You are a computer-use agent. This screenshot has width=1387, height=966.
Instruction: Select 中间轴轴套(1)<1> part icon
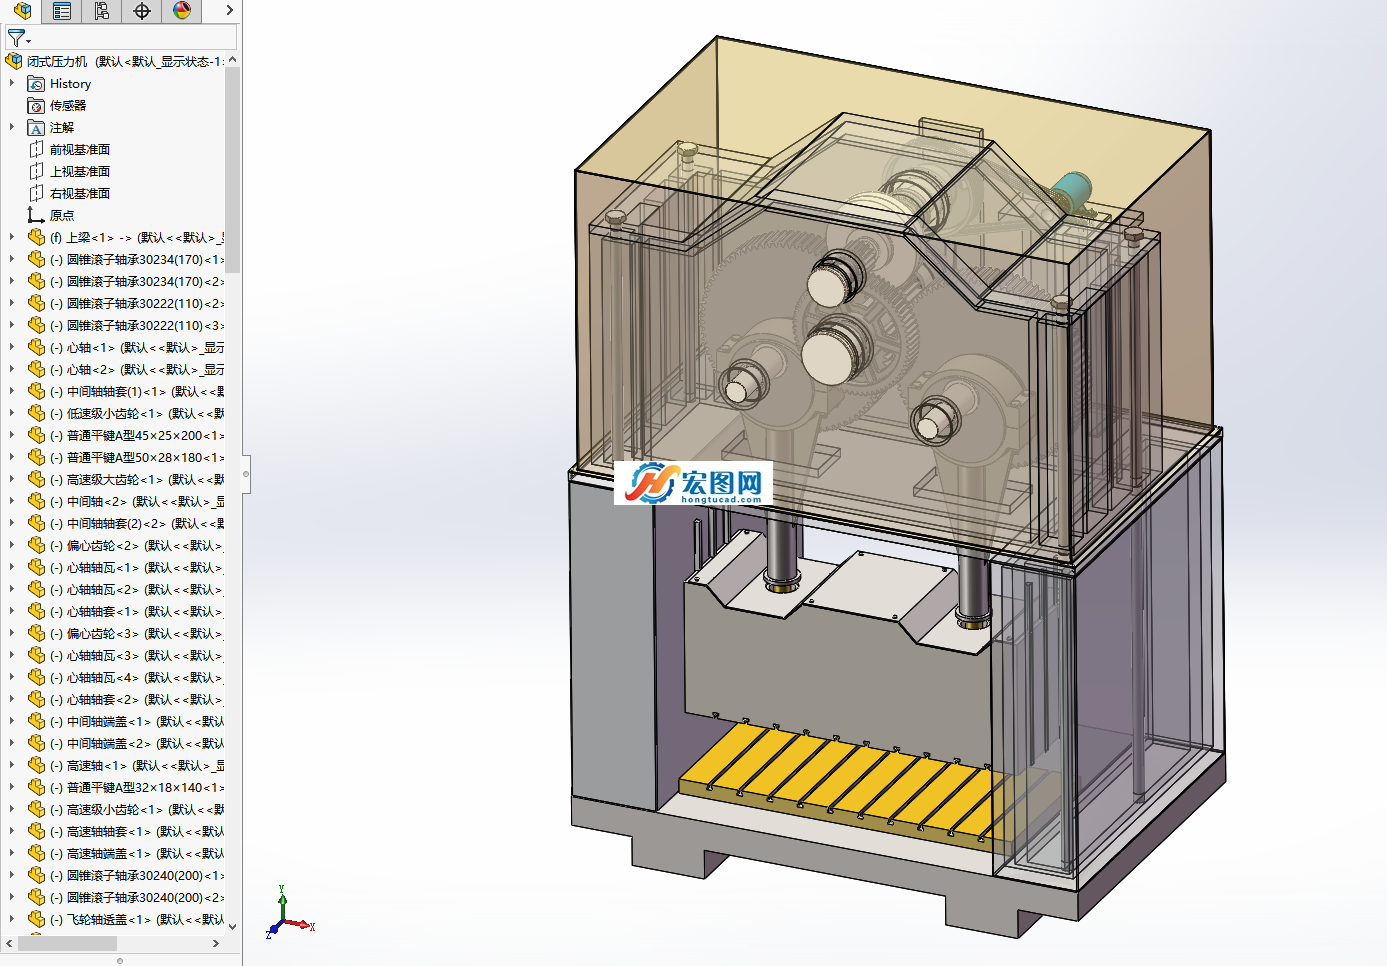click(36, 392)
